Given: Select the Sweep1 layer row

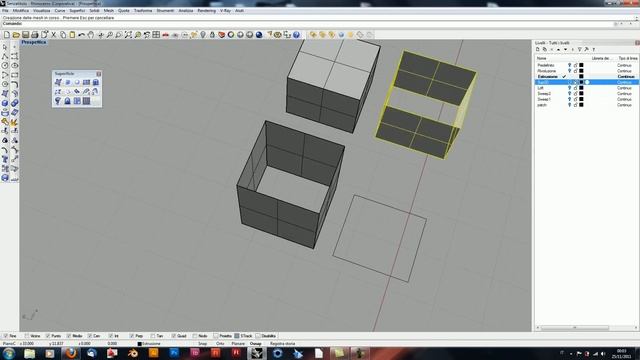Looking at the screenshot, I should 587,99.
